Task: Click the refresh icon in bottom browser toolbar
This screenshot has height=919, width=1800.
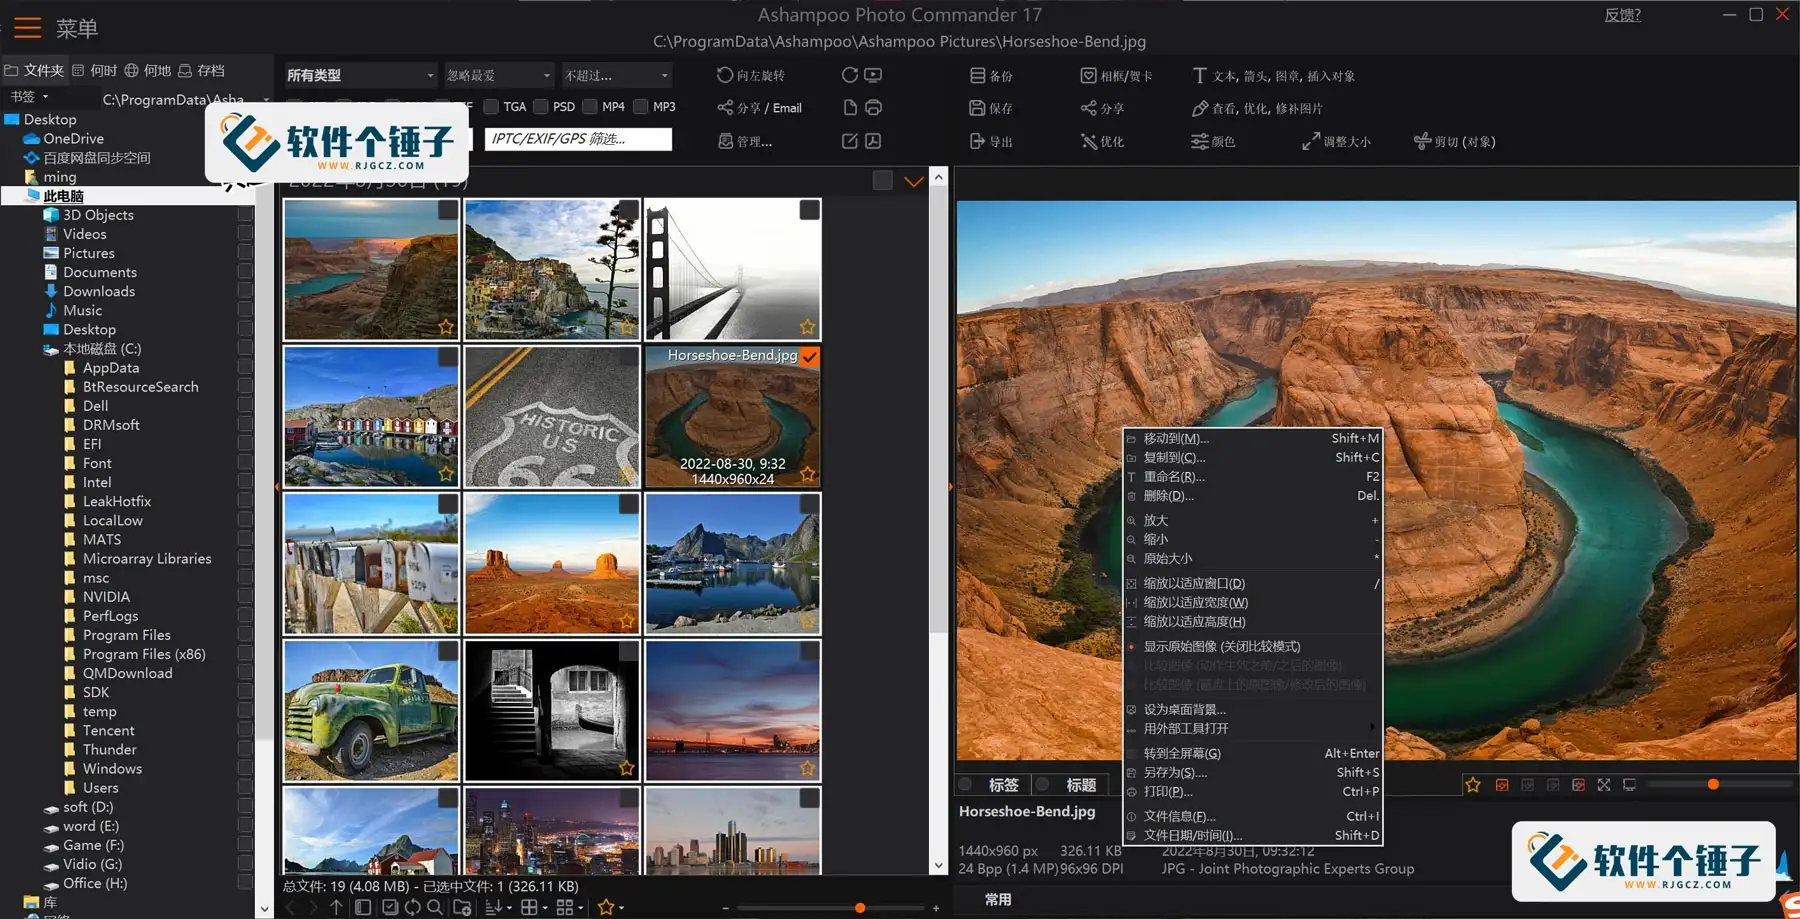Action: [412, 907]
